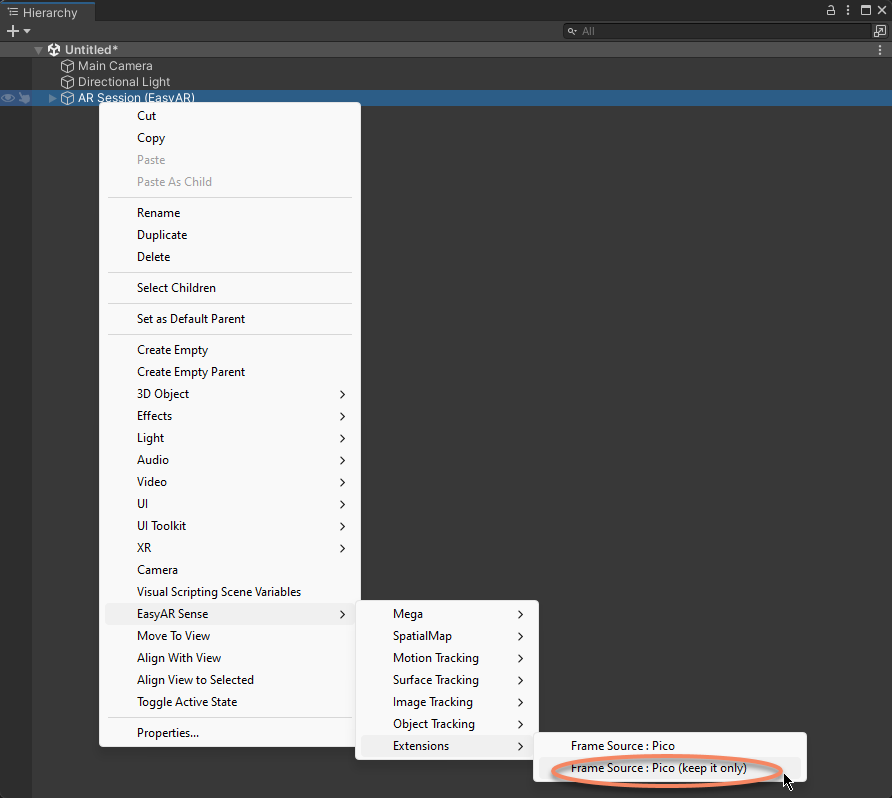The height and width of the screenshot is (798, 892).
Task: Click the Unity scene icon next to Untitled
Action: point(54,50)
